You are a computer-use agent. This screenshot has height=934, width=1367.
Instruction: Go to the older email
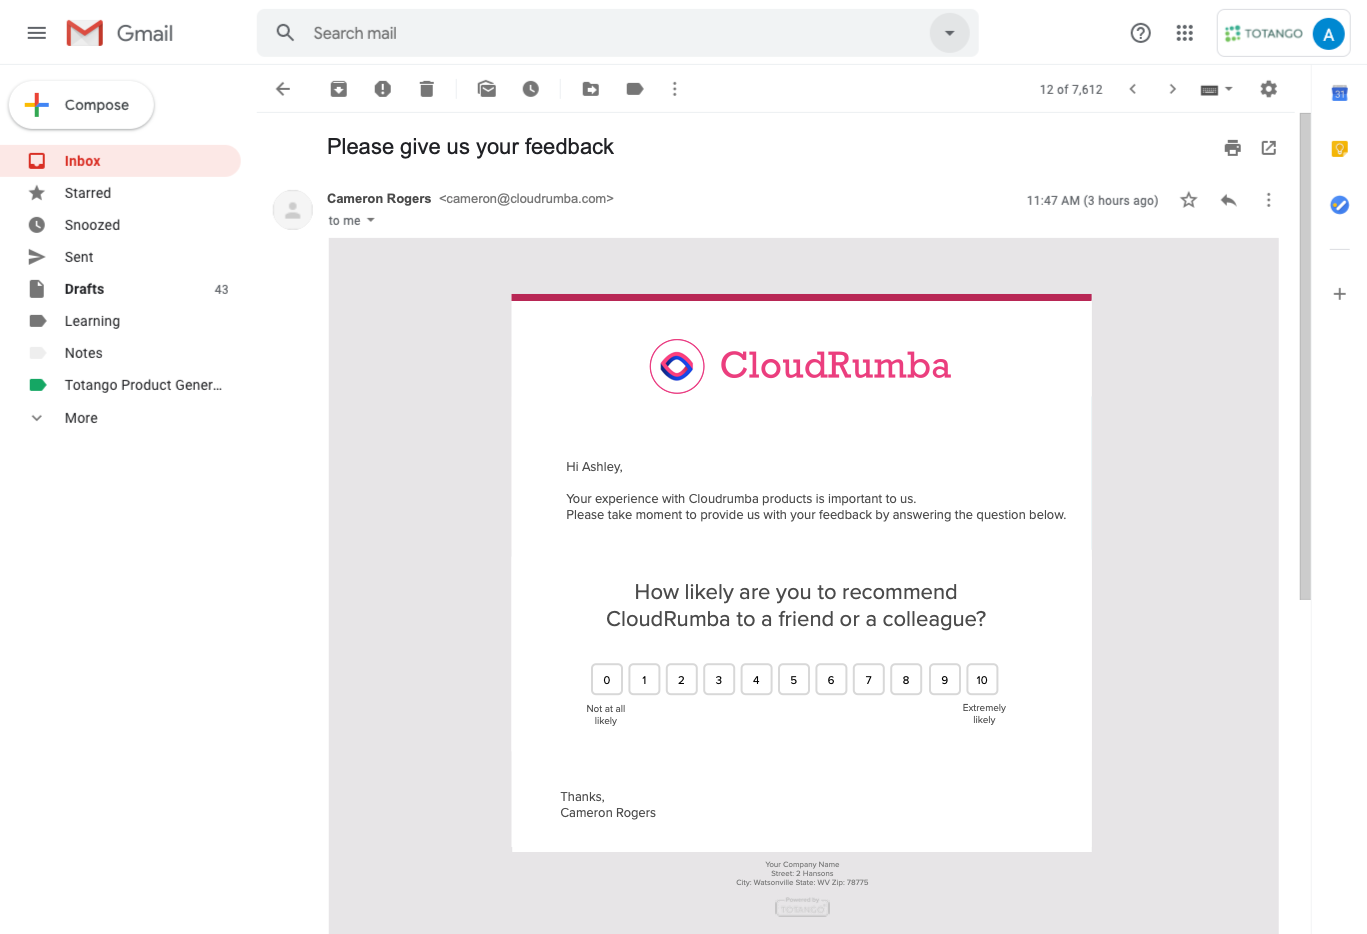[x=1173, y=89]
